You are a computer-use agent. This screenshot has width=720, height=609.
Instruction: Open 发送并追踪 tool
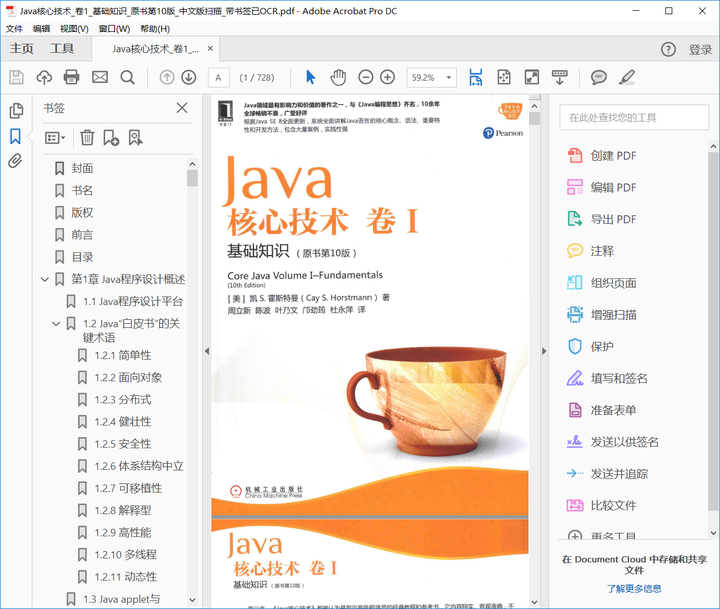click(x=607, y=474)
